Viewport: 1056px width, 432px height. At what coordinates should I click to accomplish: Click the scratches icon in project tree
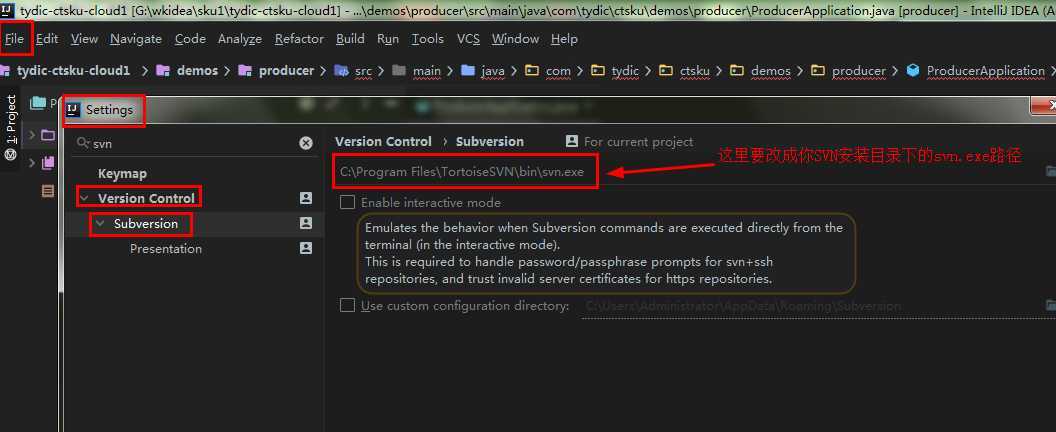coord(48,191)
